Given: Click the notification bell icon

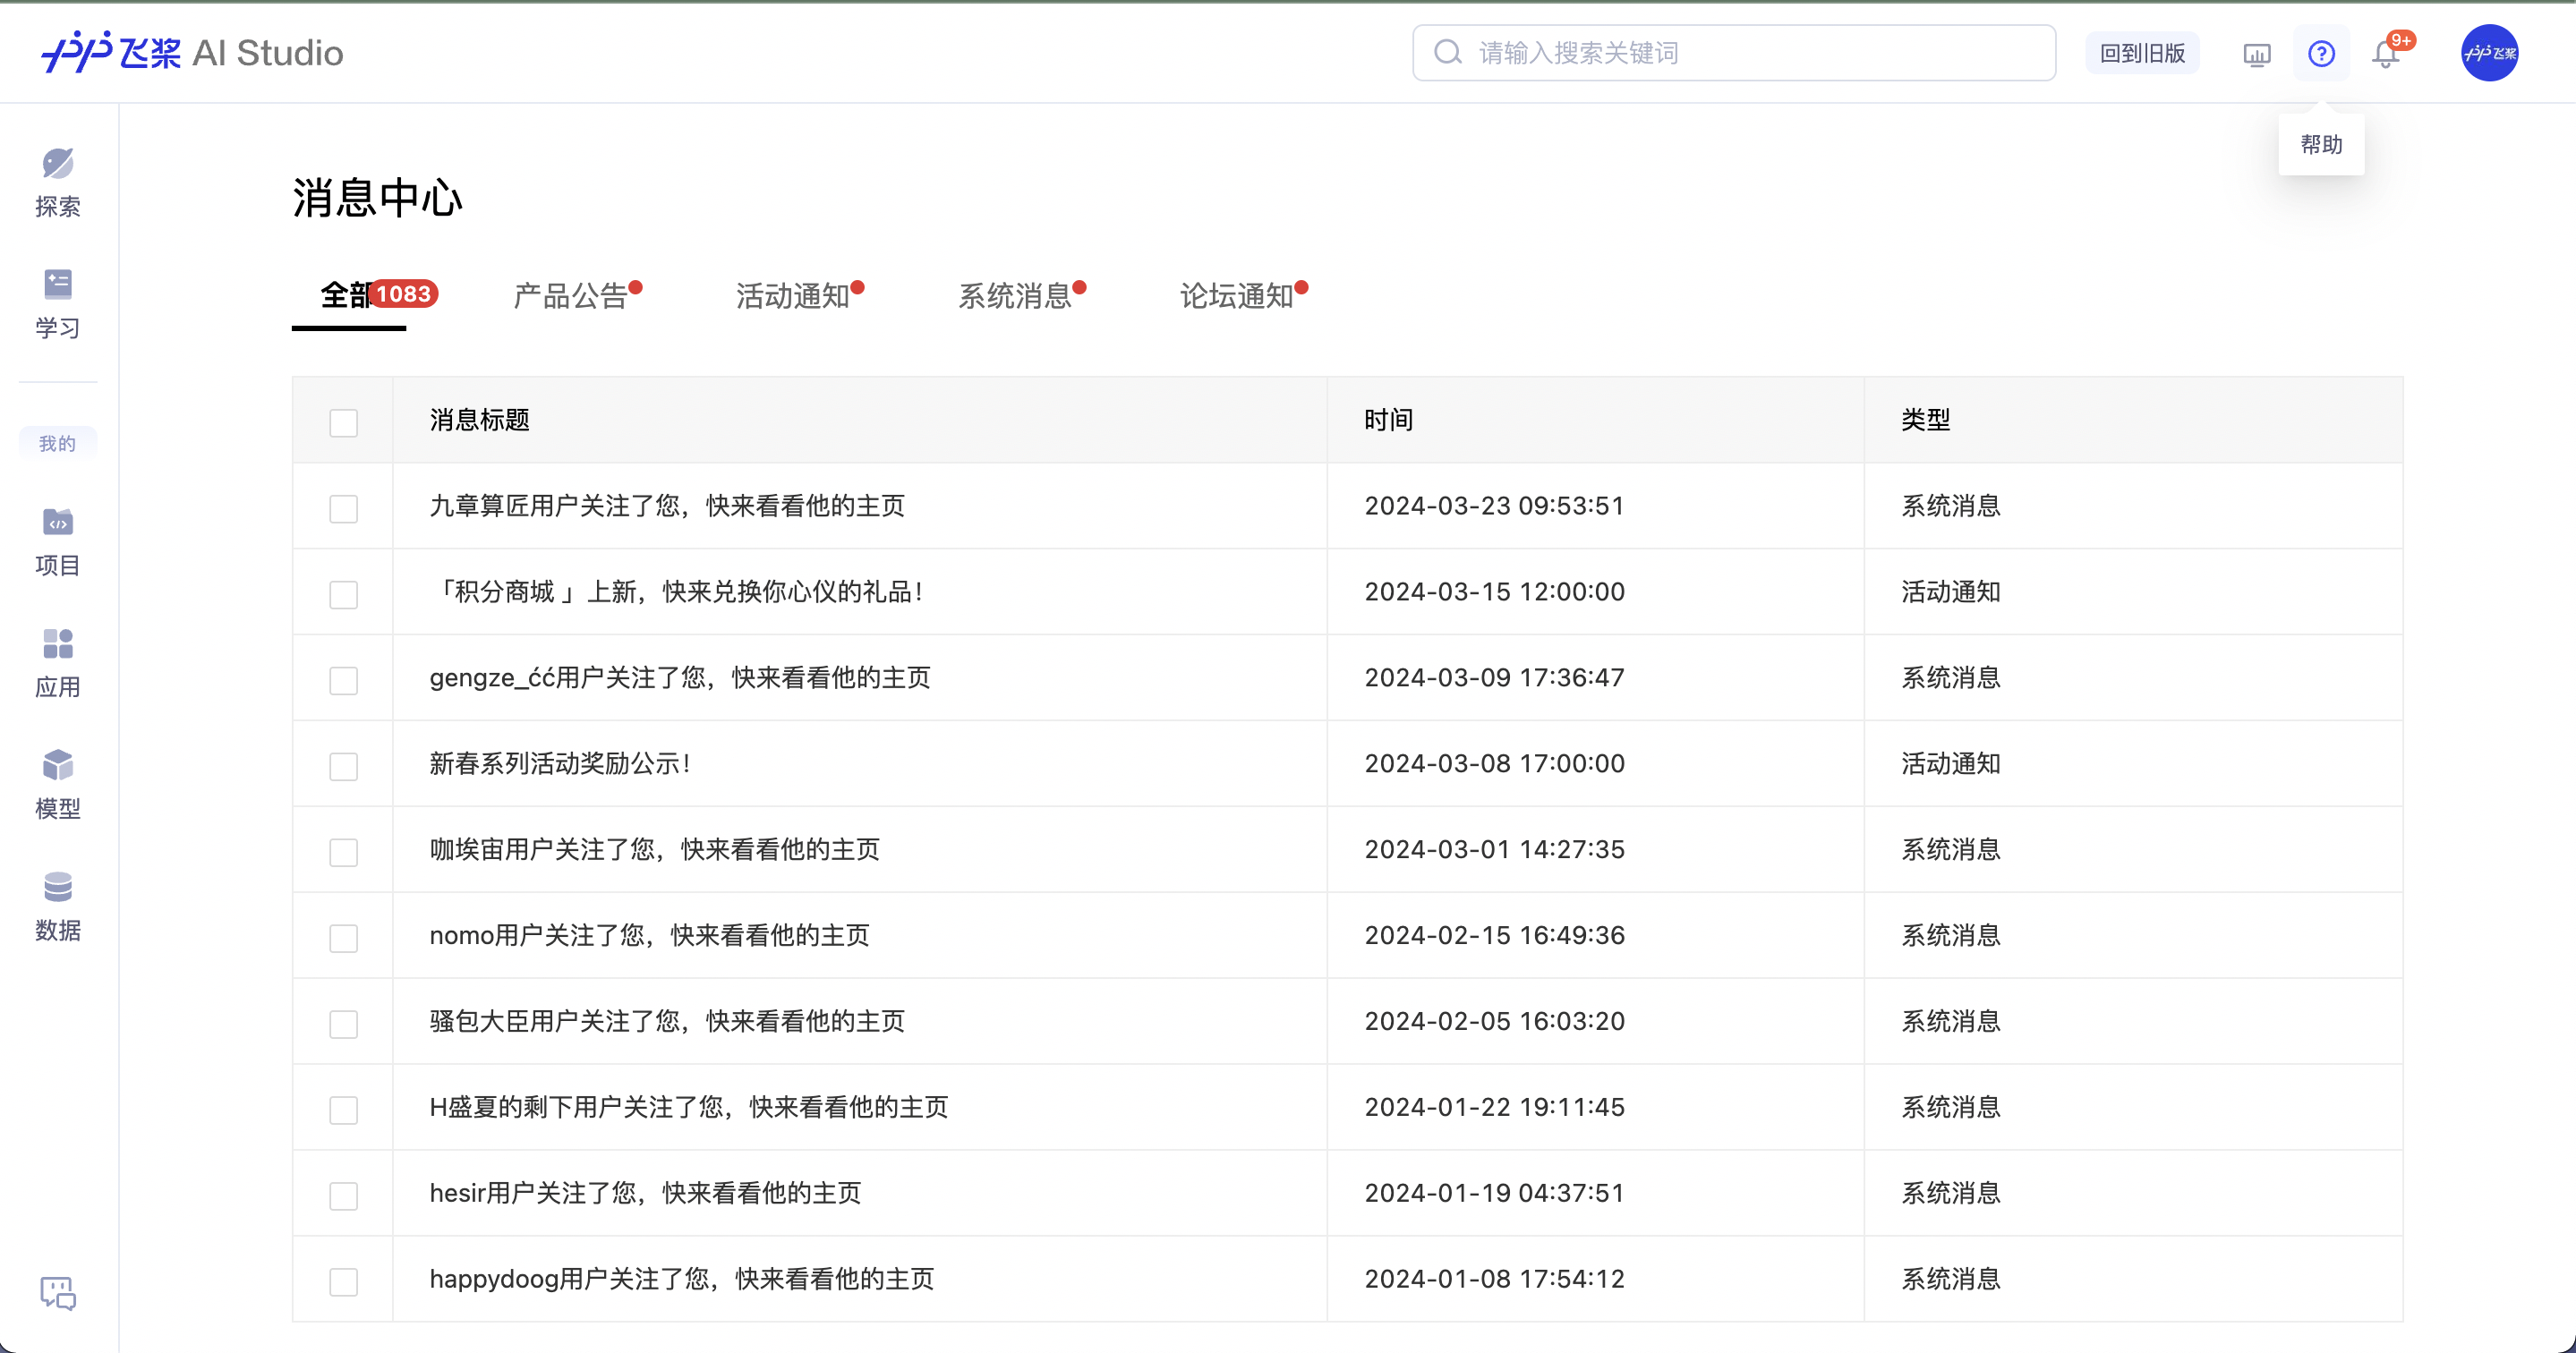Looking at the screenshot, I should tap(2385, 54).
